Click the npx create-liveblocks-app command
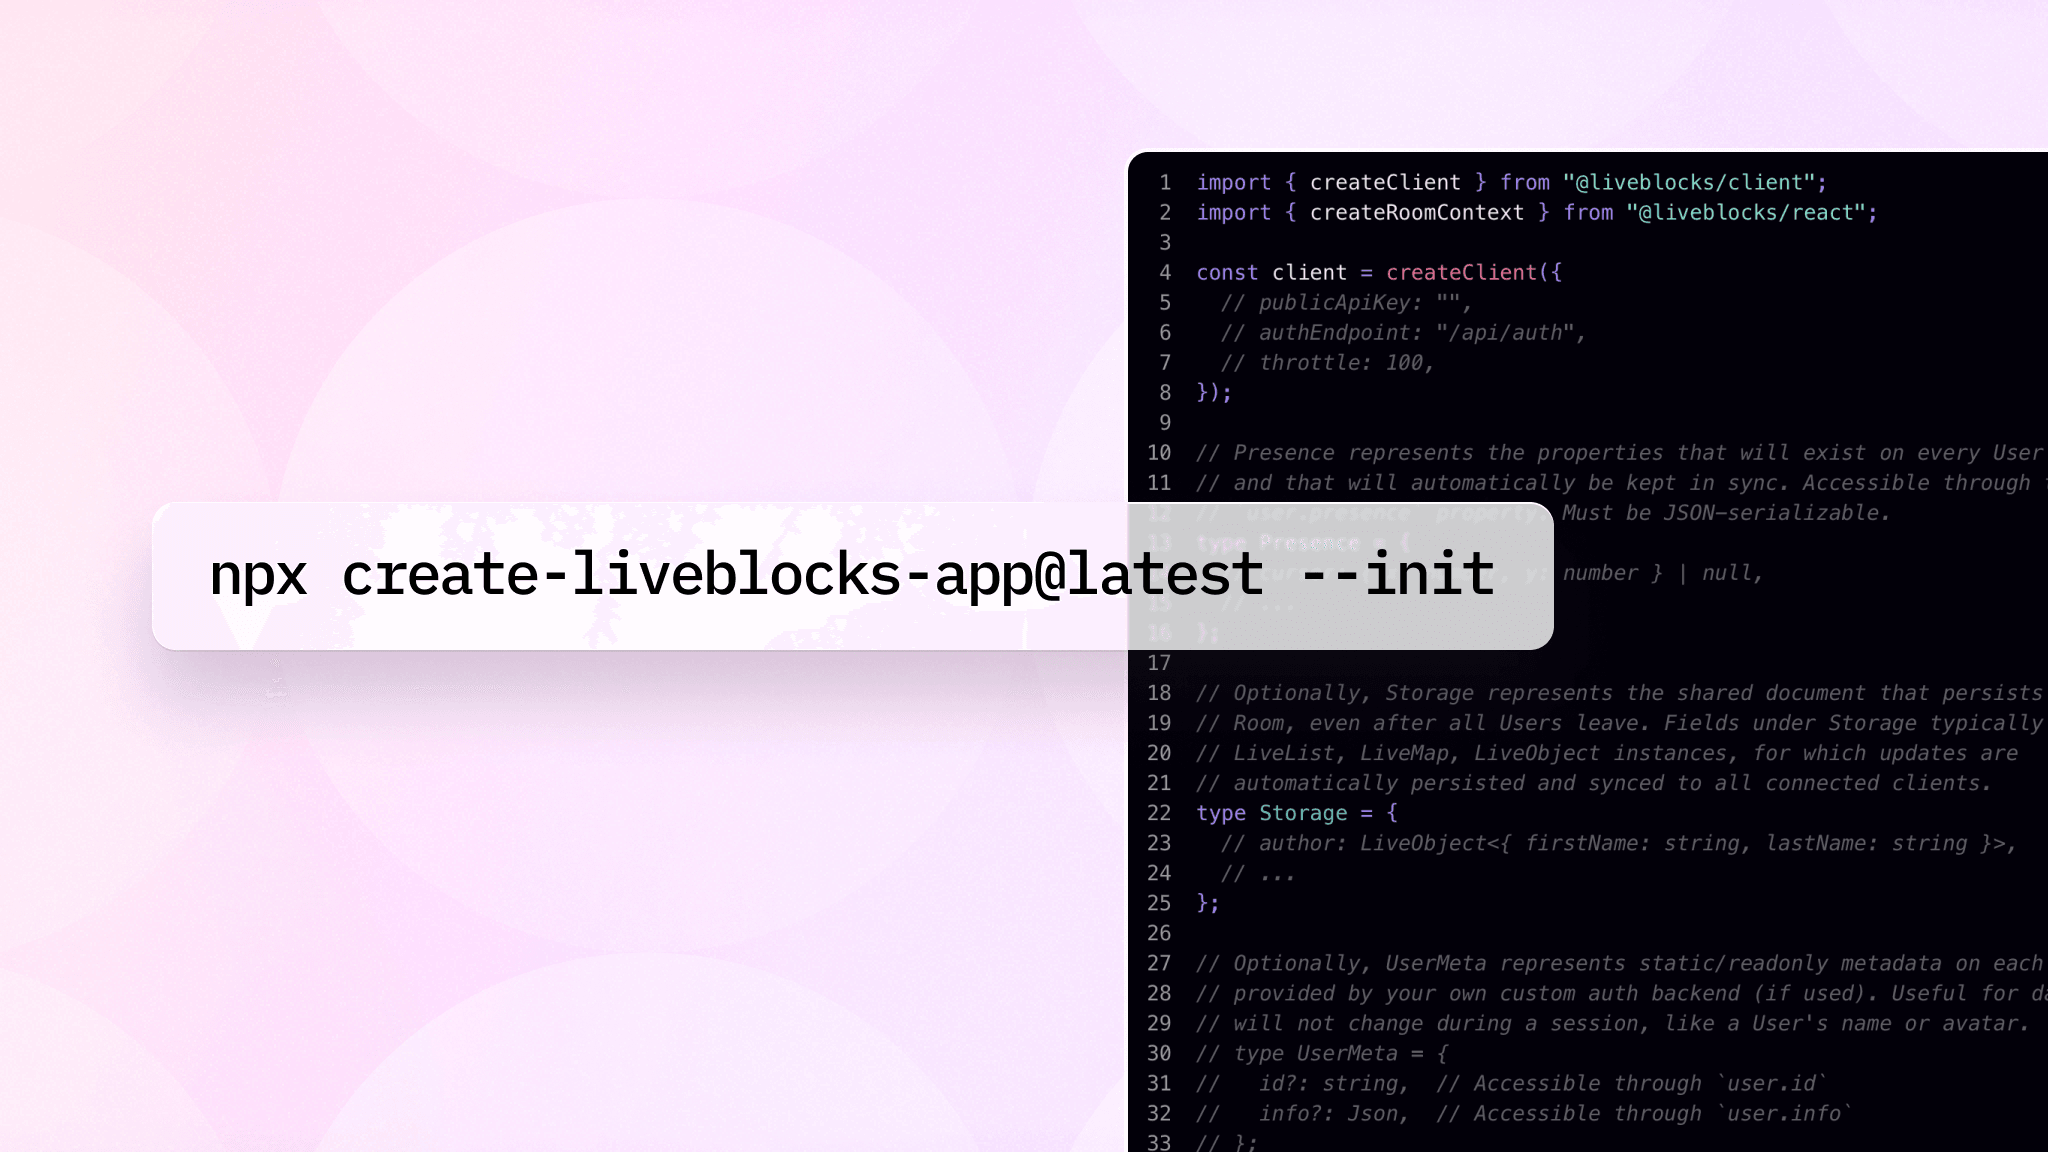This screenshot has height=1152, width=2048. [x=852, y=572]
